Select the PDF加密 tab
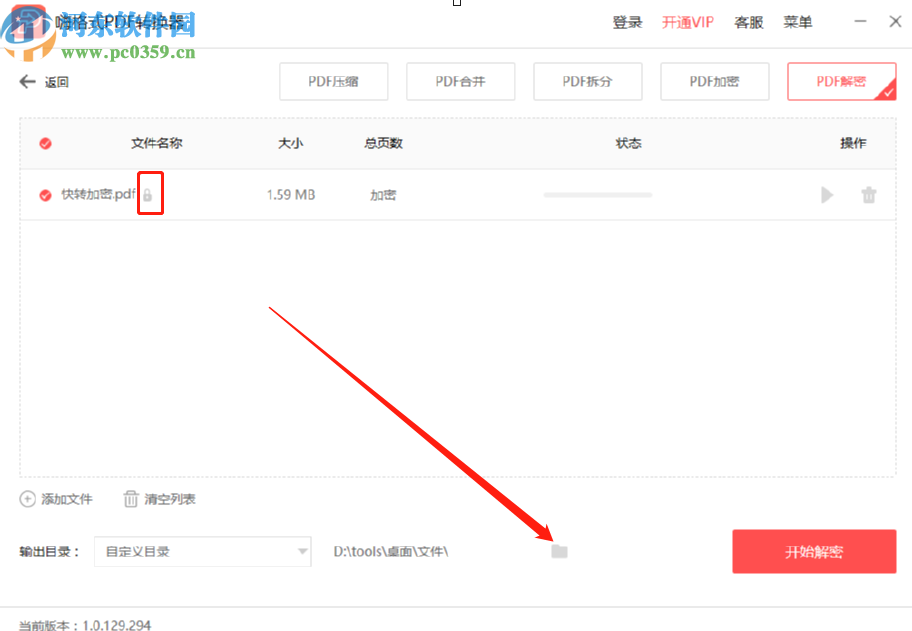This screenshot has height=631, width=912. [714, 81]
